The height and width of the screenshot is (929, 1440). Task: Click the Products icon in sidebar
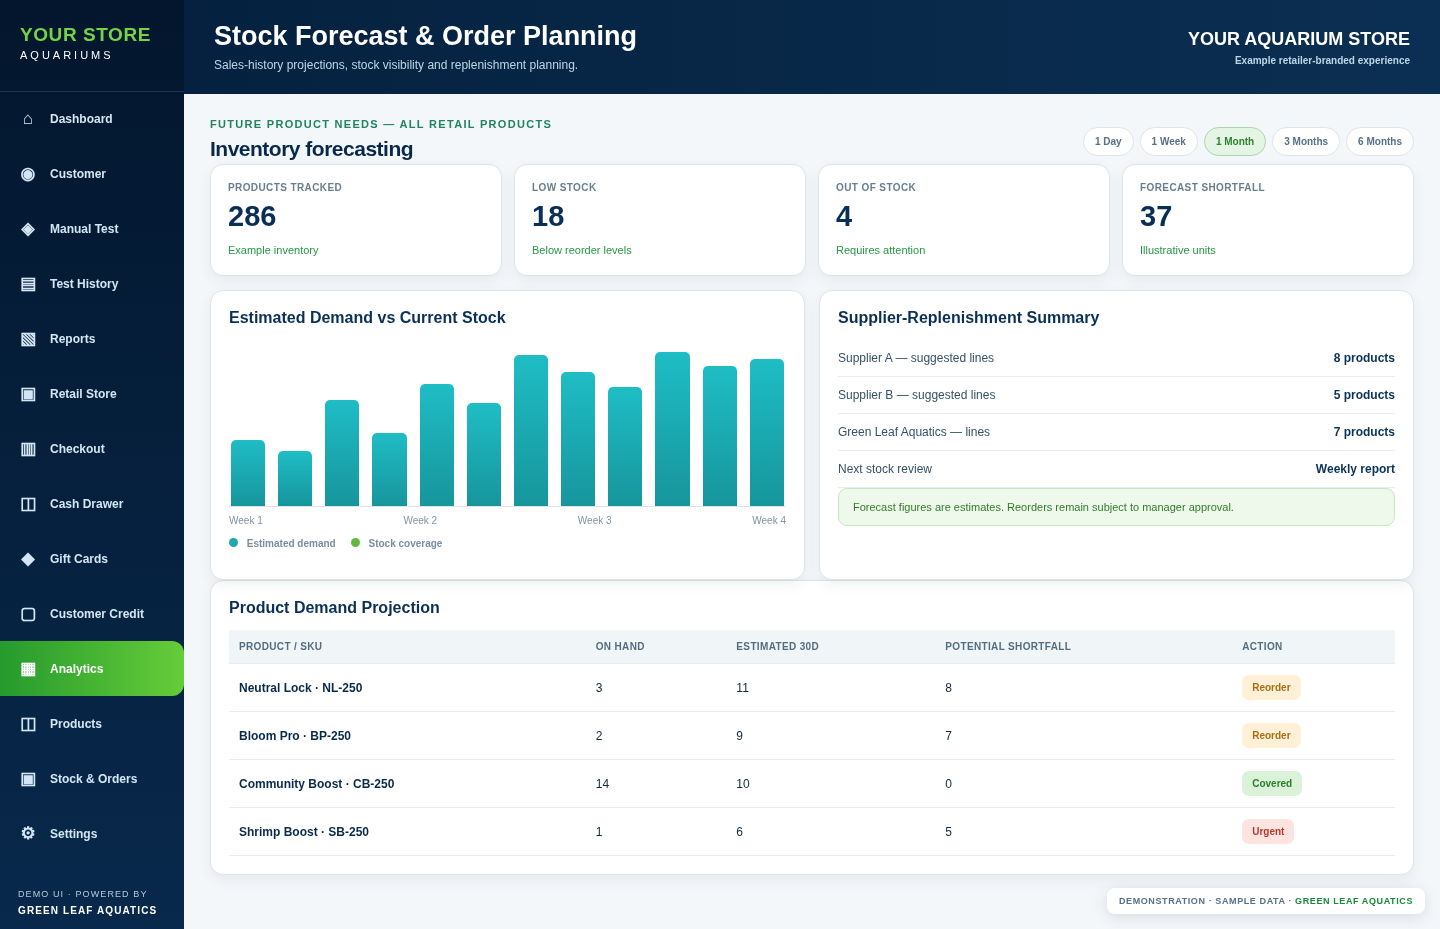coord(28,724)
